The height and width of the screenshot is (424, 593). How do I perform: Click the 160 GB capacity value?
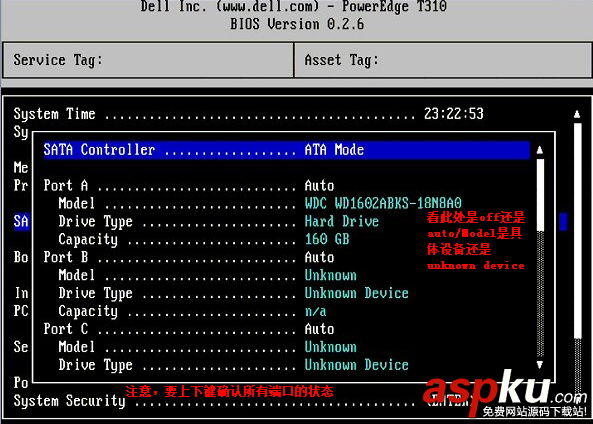pyautogui.click(x=327, y=239)
